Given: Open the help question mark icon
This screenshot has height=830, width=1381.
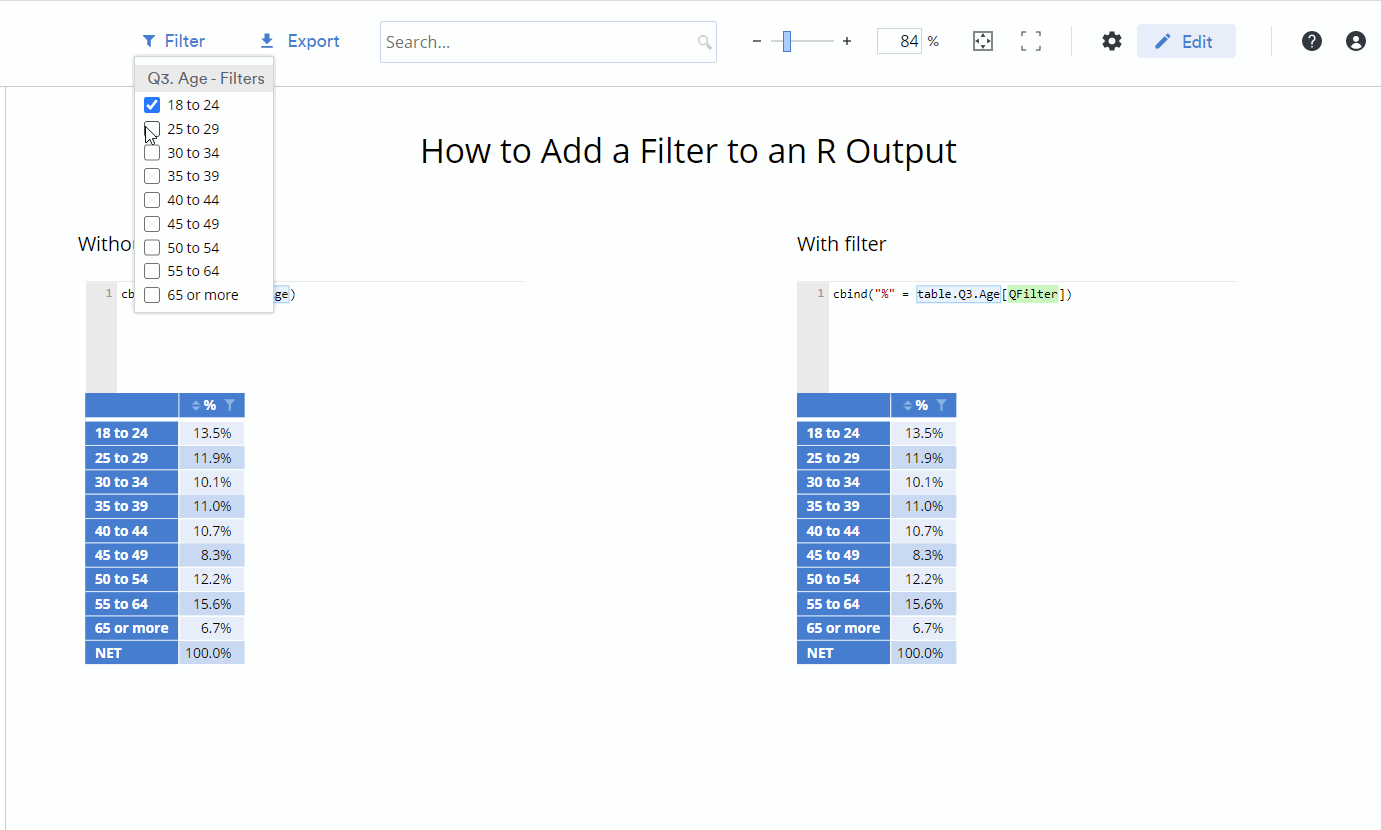Looking at the screenshot, I should pos(1312,41).
